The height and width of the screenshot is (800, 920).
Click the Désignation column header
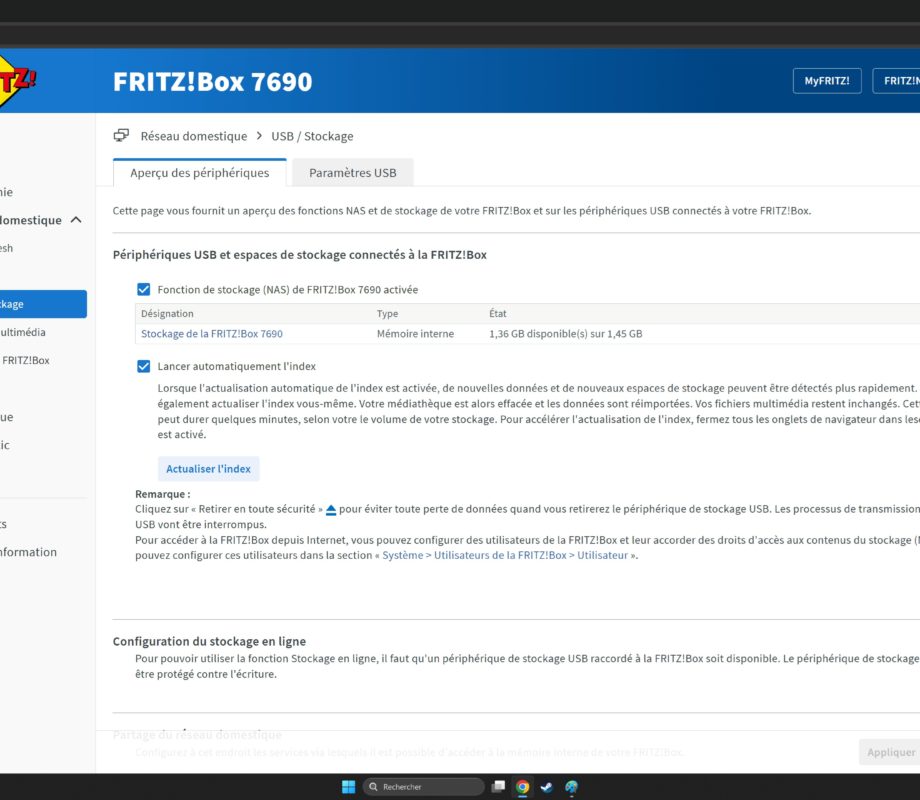(167, 313)
